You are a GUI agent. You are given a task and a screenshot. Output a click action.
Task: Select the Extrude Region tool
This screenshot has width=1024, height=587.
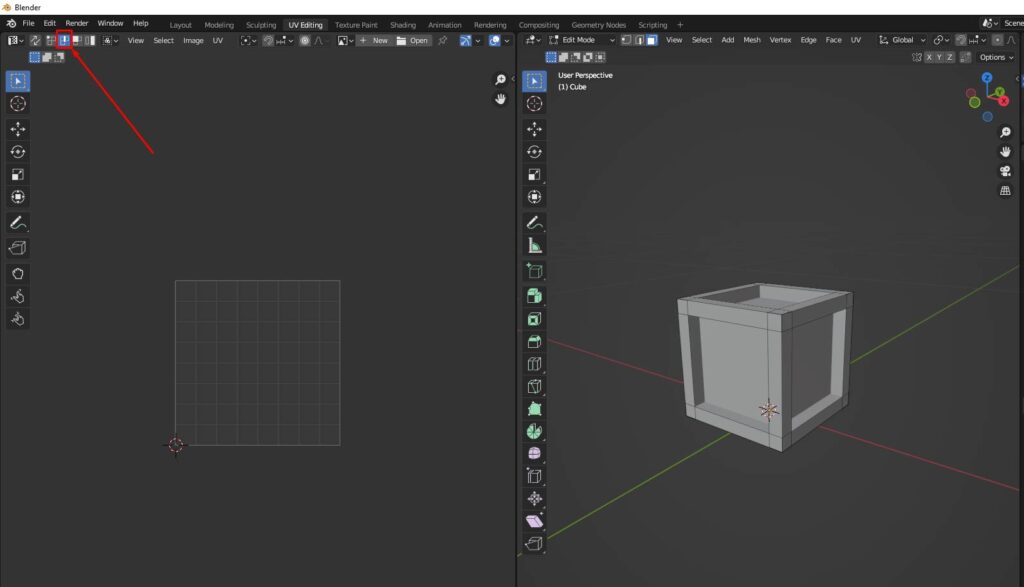tap(534, 296)
